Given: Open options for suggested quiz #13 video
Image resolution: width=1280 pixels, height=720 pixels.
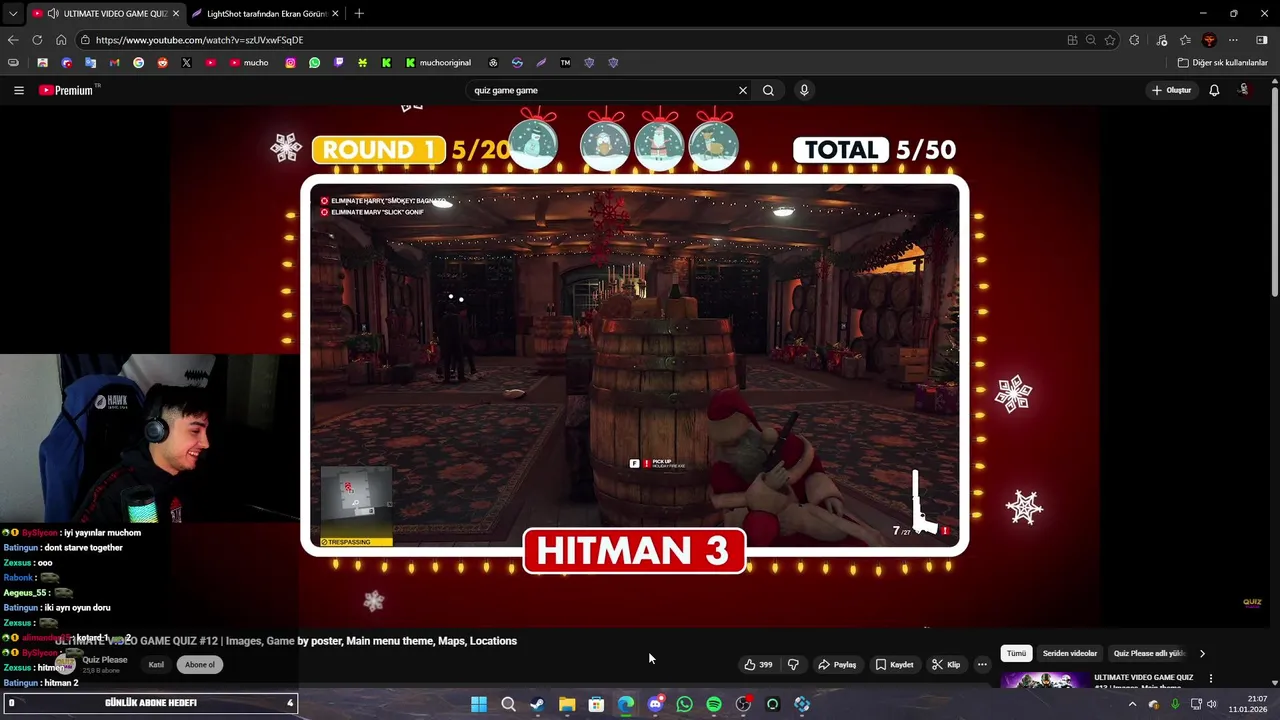Looking at the screenshot, I should point(1211,678).
